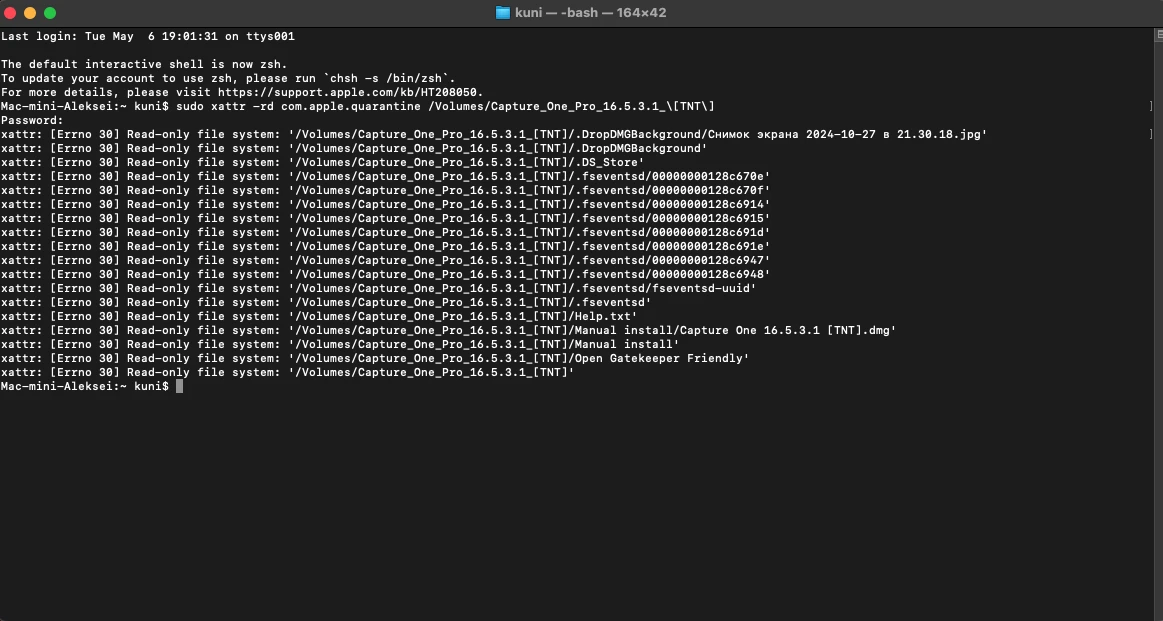1163x621 pixels.
Task: Click the error line for fseventsd/00000000128c6948
Action: 386,275
